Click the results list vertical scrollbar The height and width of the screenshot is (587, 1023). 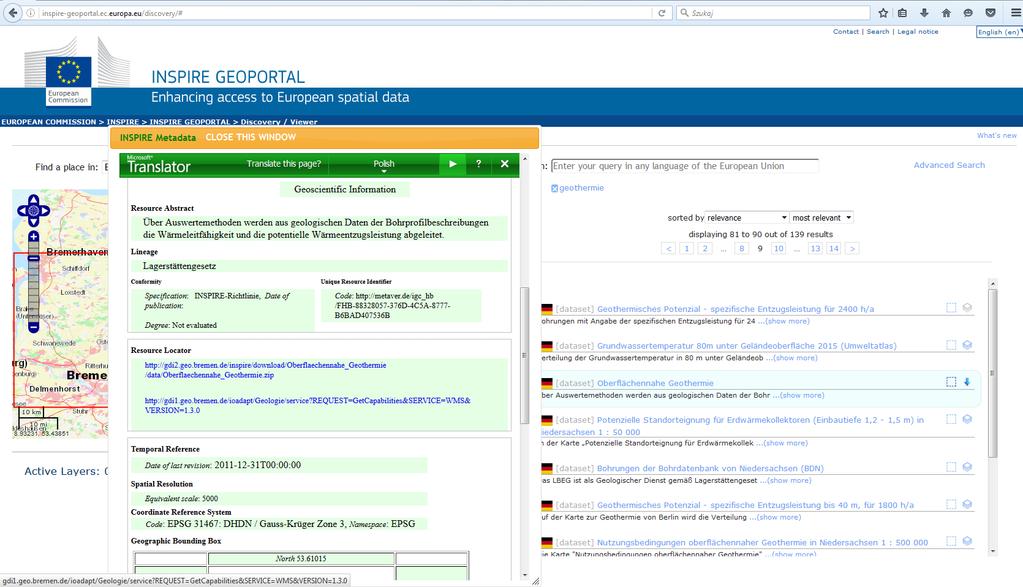point(992,373)
